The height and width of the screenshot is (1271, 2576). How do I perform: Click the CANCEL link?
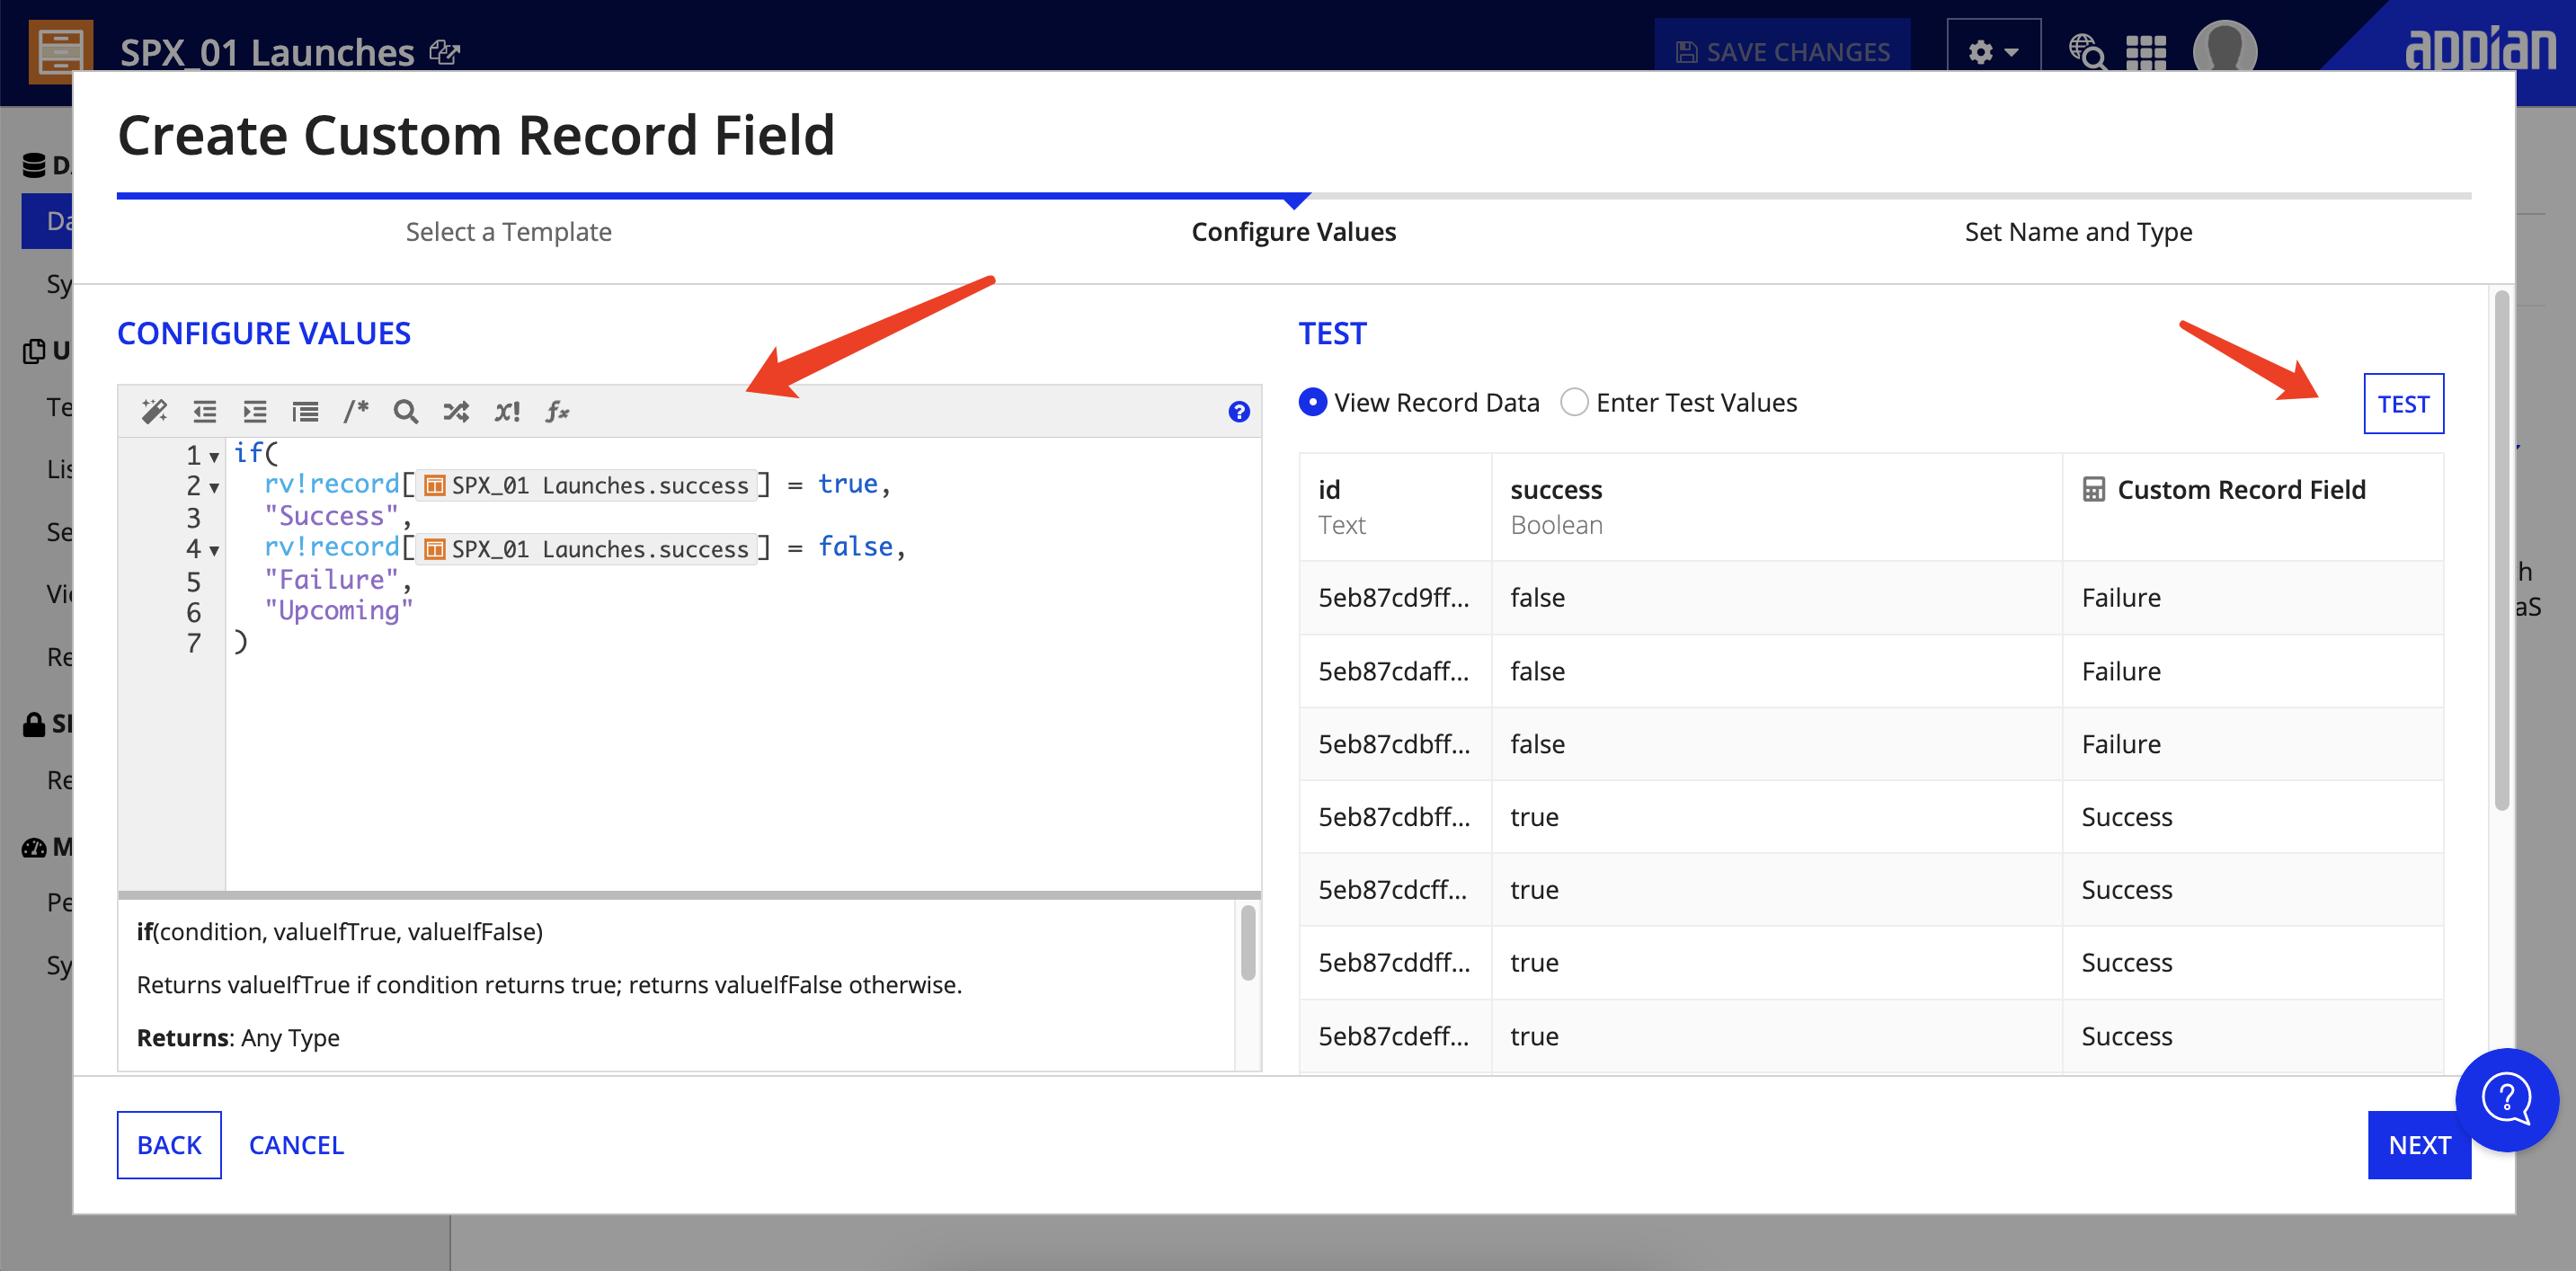click(x=296, y=1145)
